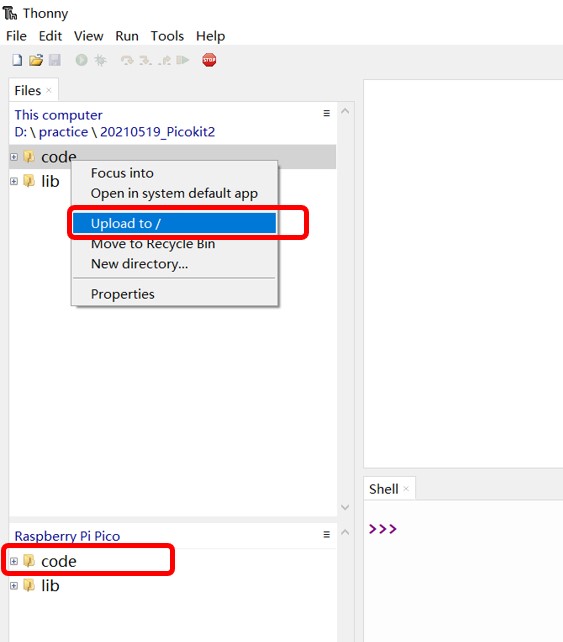Click up arrow of Pico files scrollbar
Screen dimensions: 563x642
coord(345,532)
